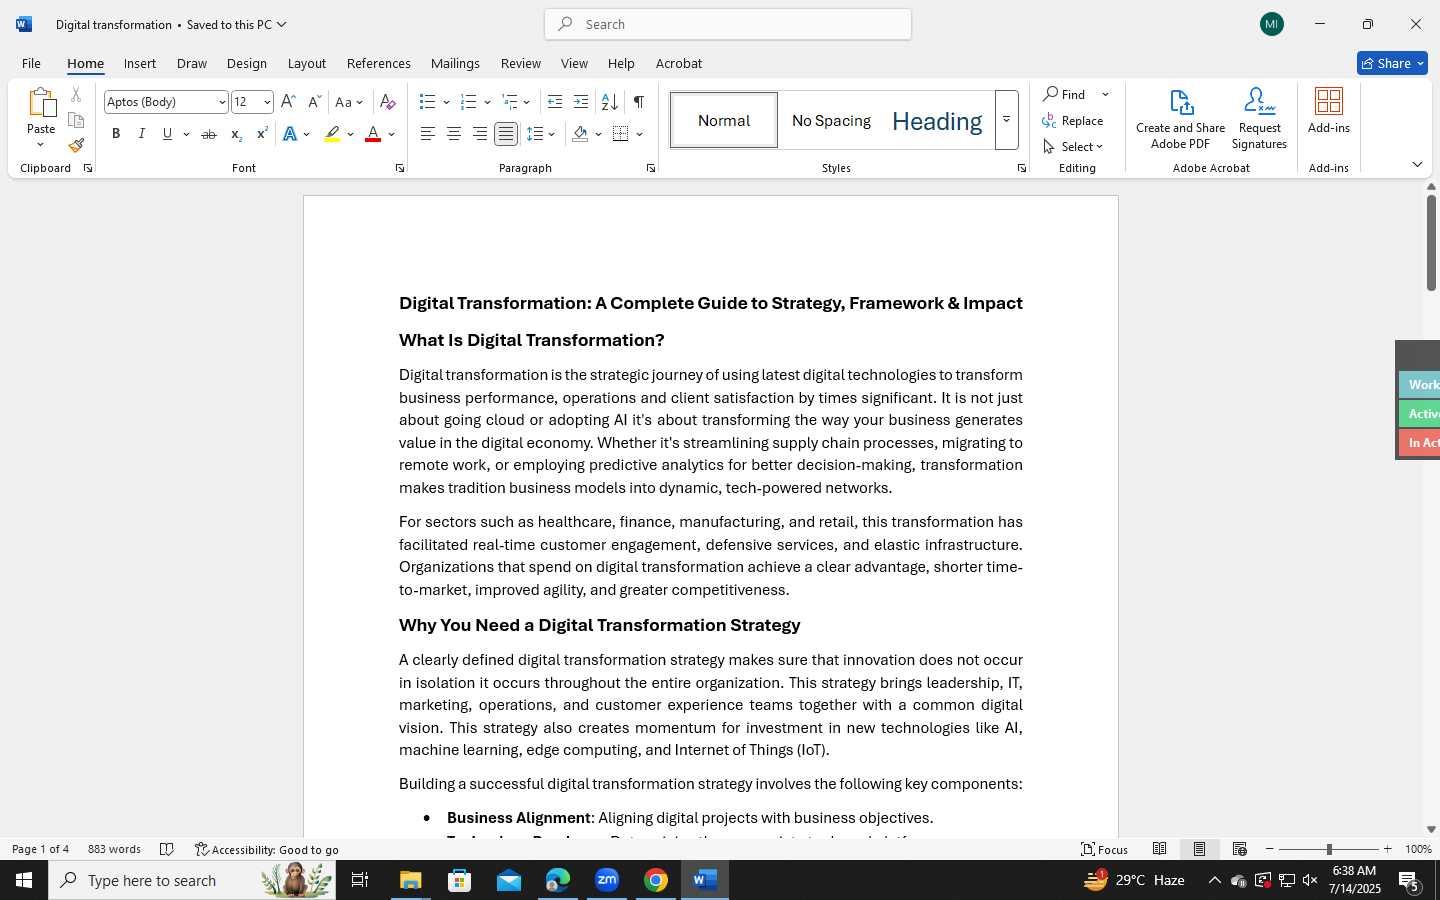Zoom in with plus button
Screen dimensions: 1440x900
(x=1387, y=849)
